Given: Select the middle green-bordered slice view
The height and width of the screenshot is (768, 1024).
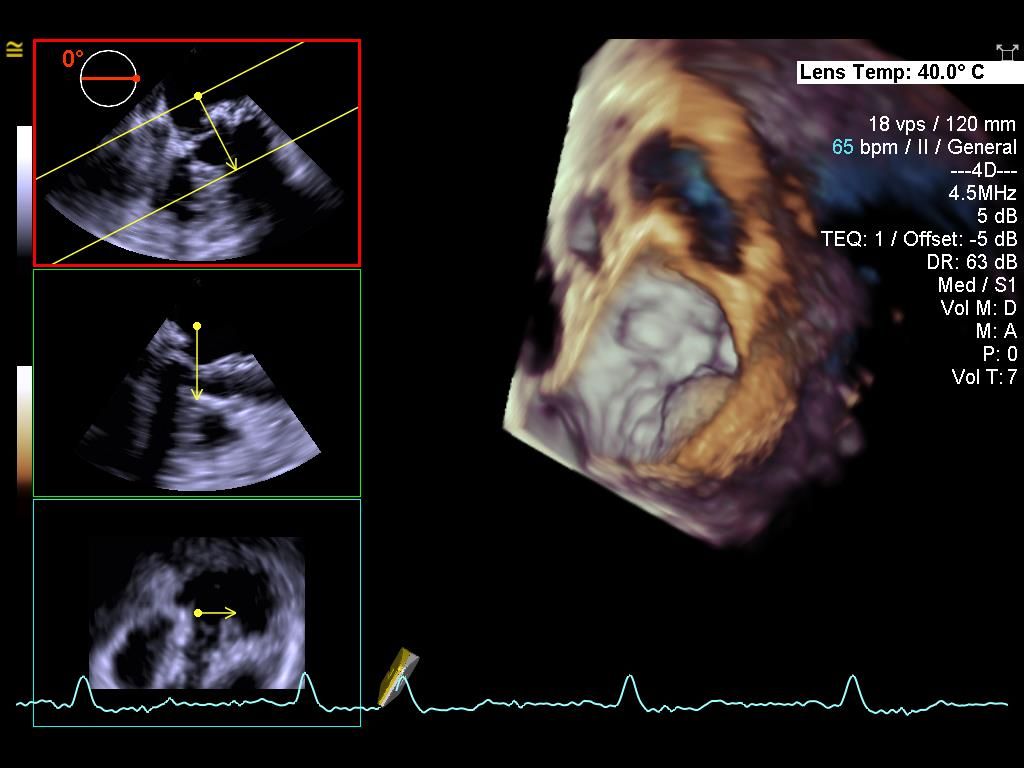Looking at the screenshot, I should [x=197, y=383].
